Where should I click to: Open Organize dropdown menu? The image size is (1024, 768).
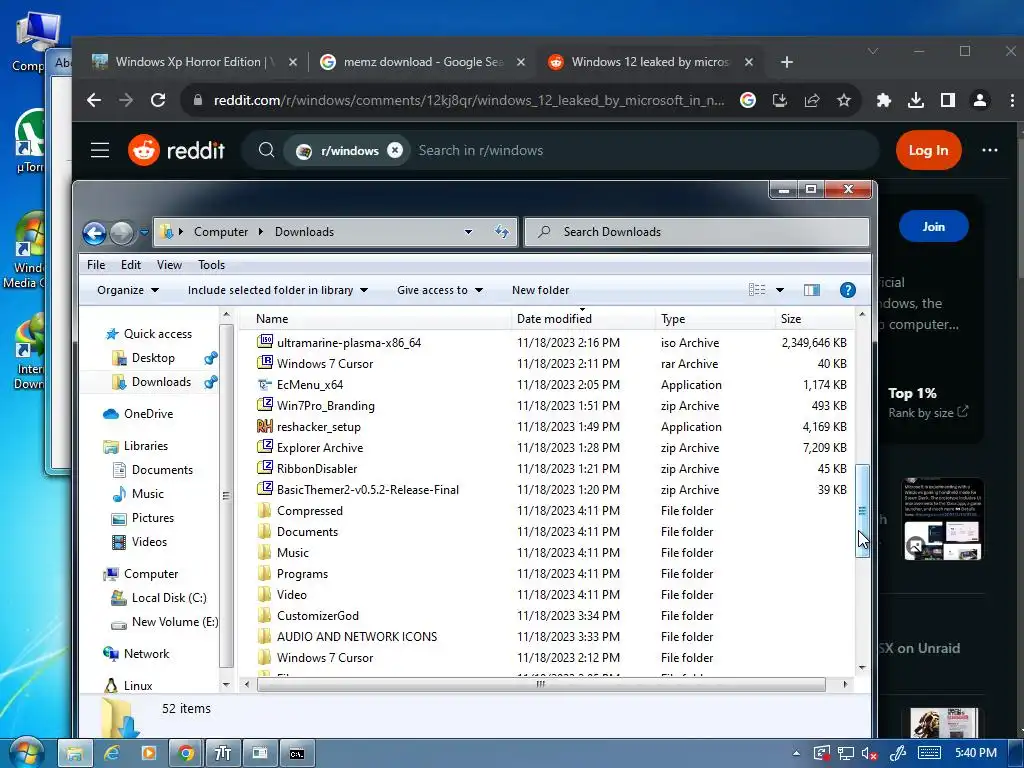128,290
